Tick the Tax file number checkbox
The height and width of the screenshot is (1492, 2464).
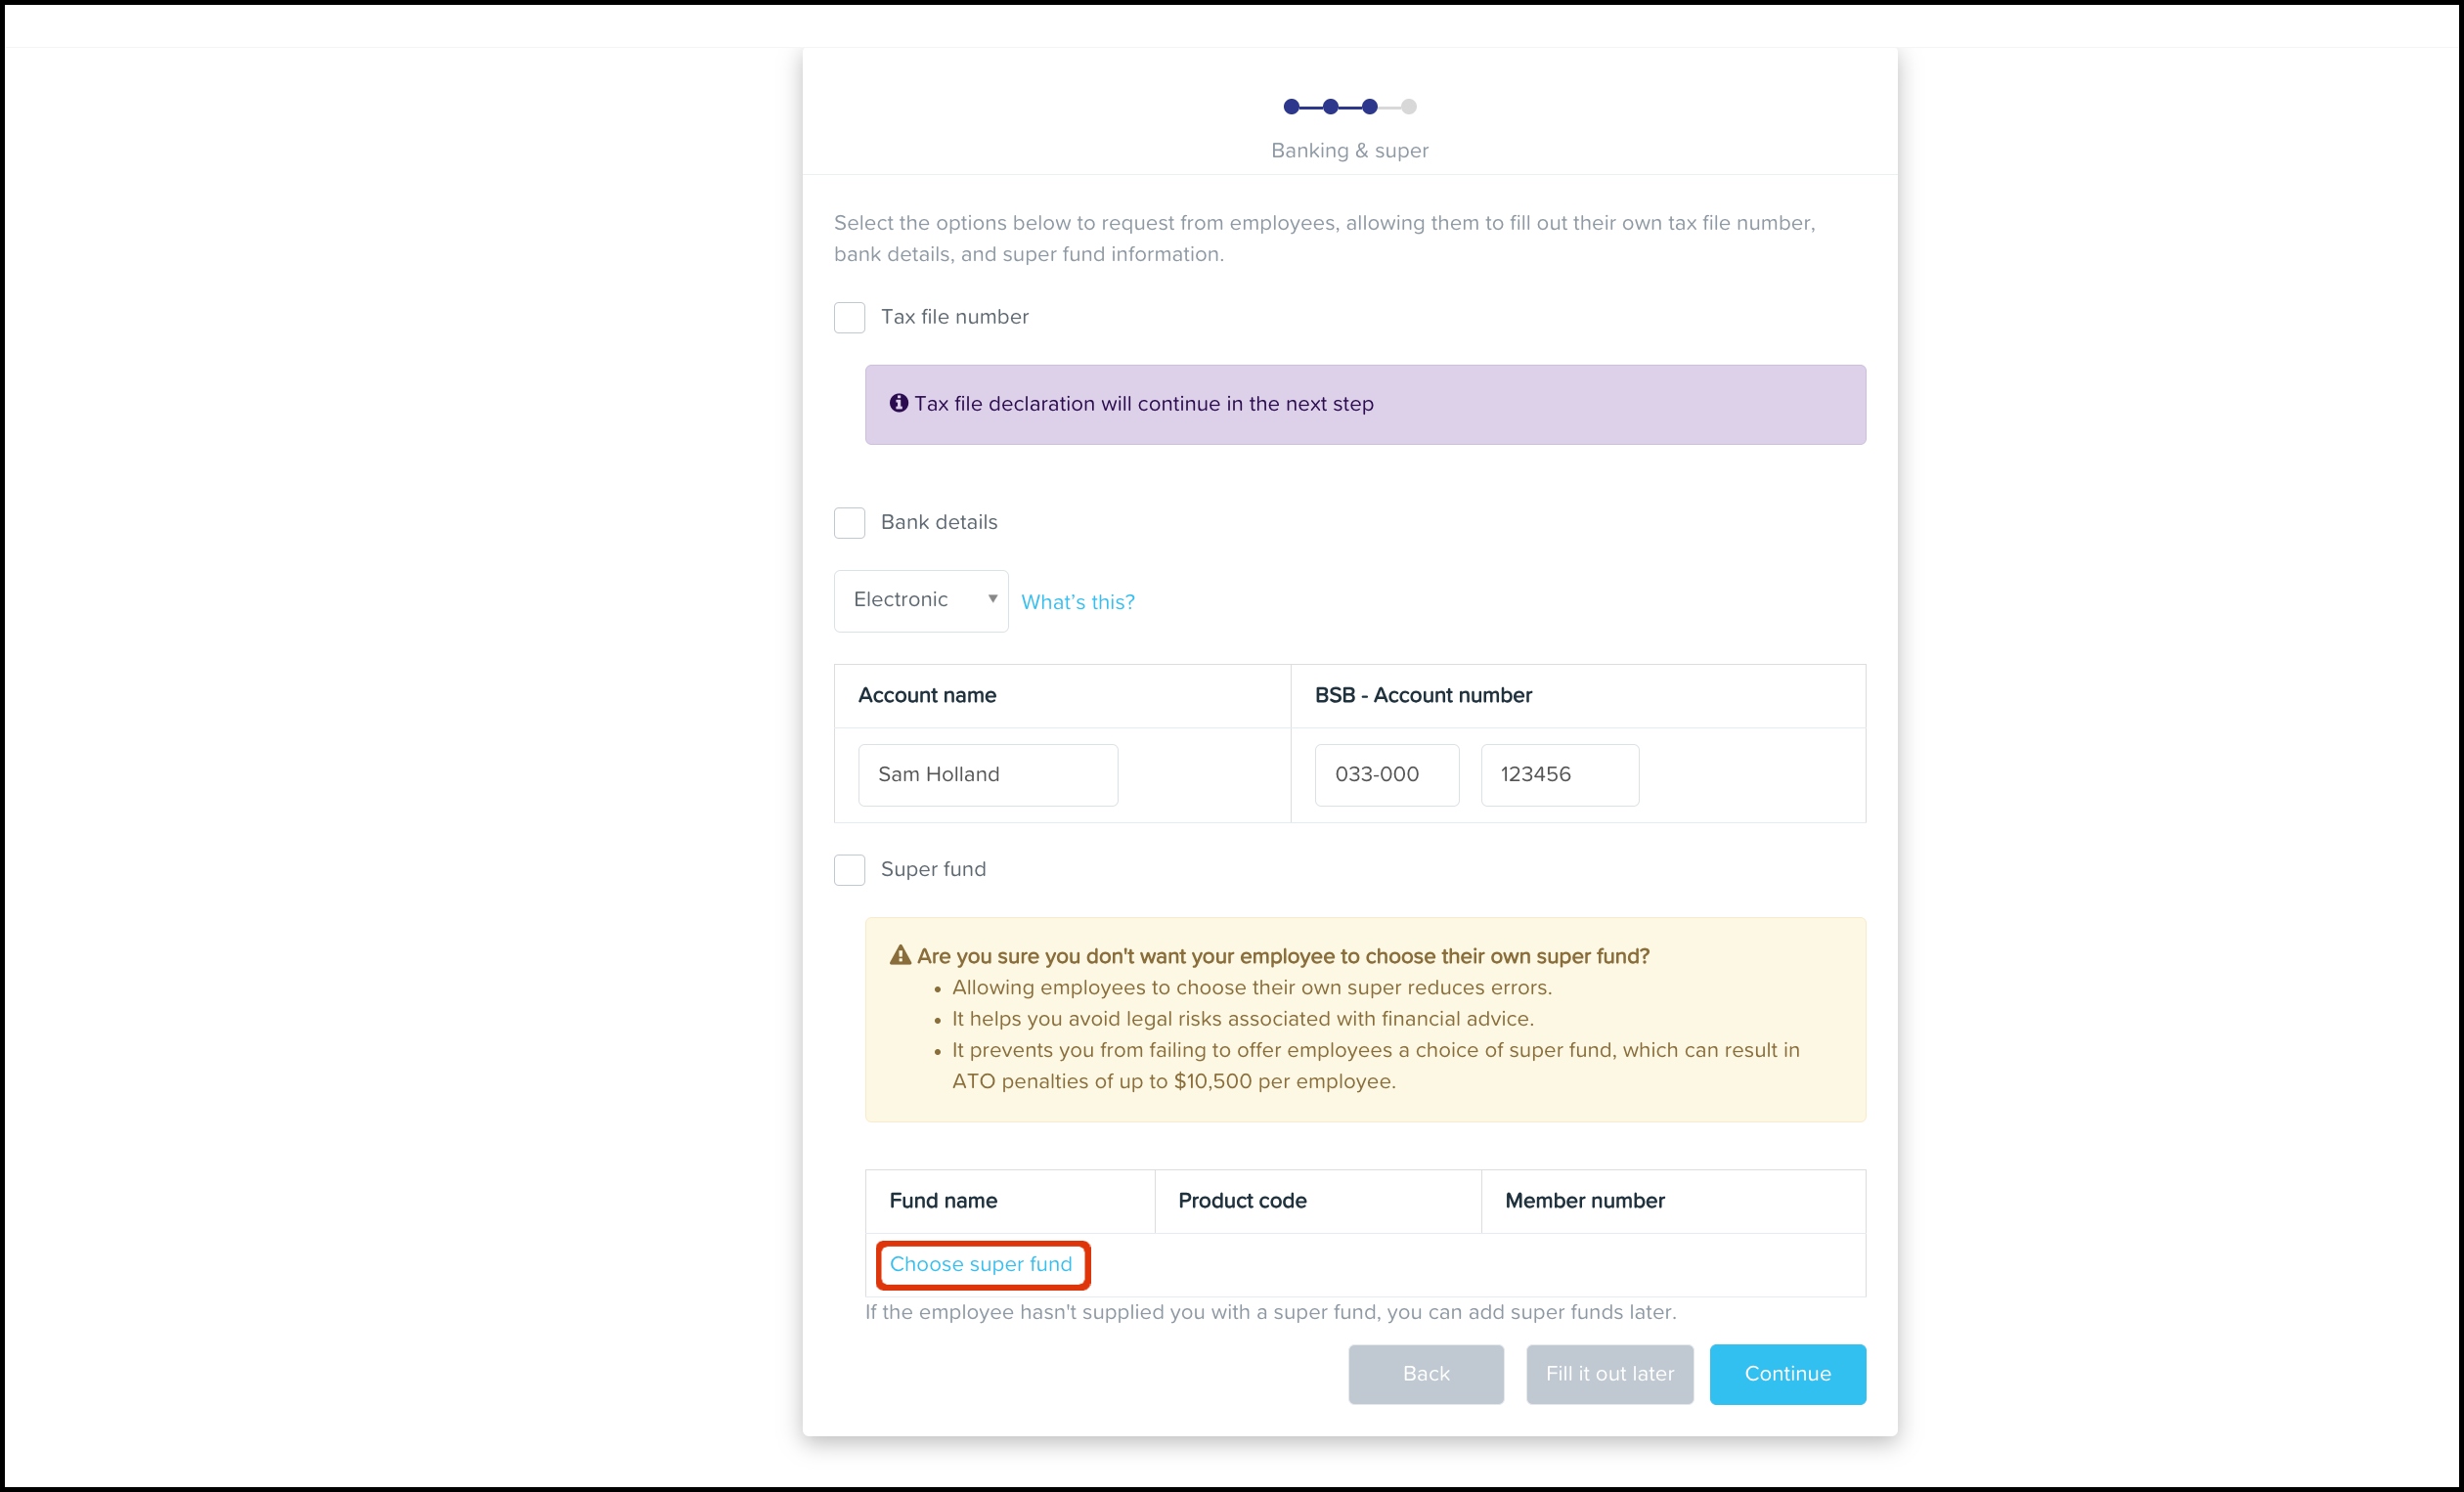coord(849,318)
